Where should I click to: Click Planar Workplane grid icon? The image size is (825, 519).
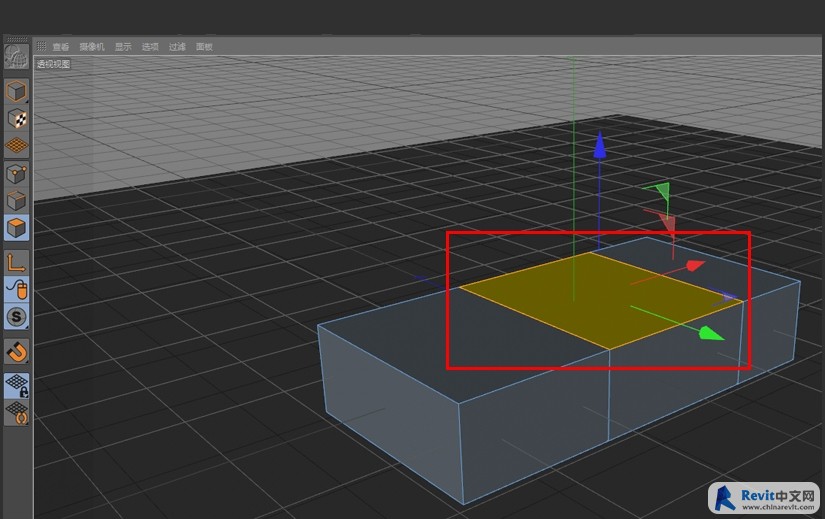coord(16,413)
